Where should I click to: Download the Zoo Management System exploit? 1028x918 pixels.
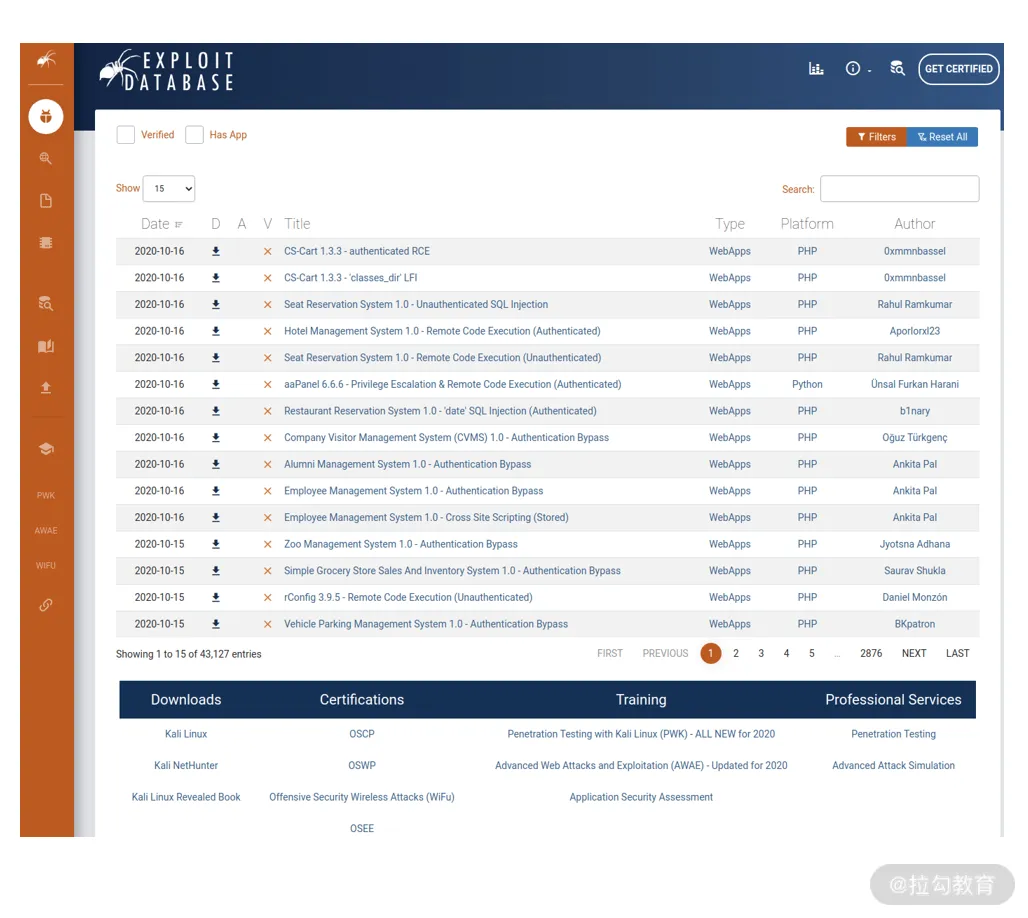coord(216,544)
